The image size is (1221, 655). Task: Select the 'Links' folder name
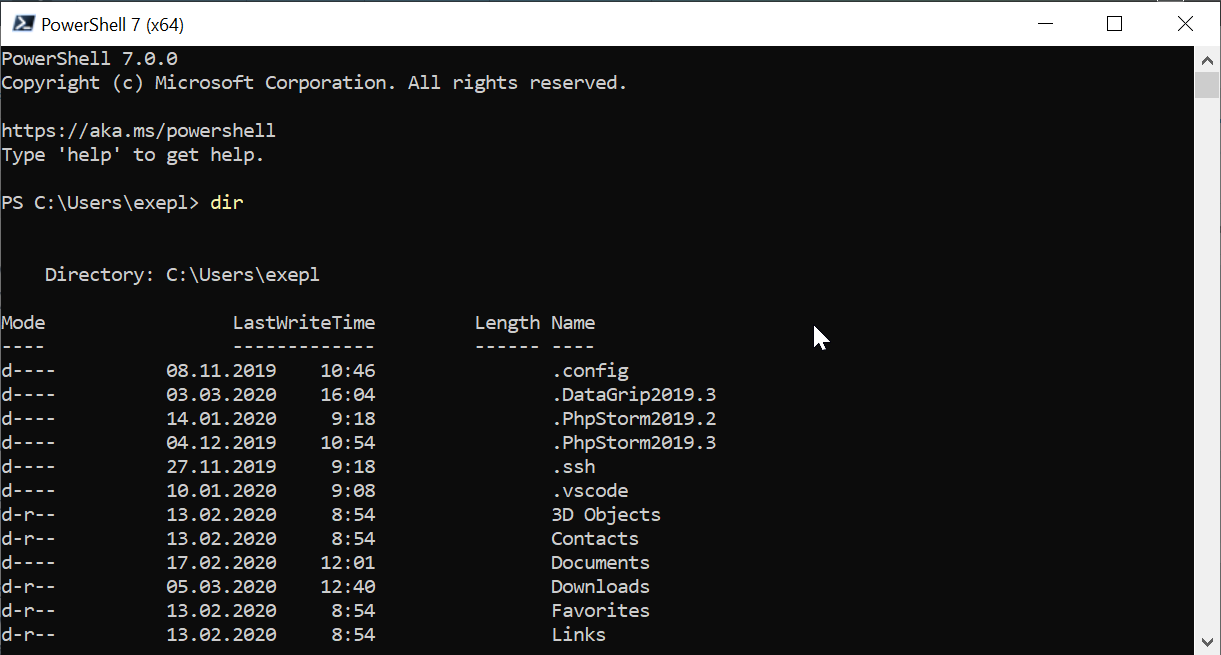coord(579,635)
